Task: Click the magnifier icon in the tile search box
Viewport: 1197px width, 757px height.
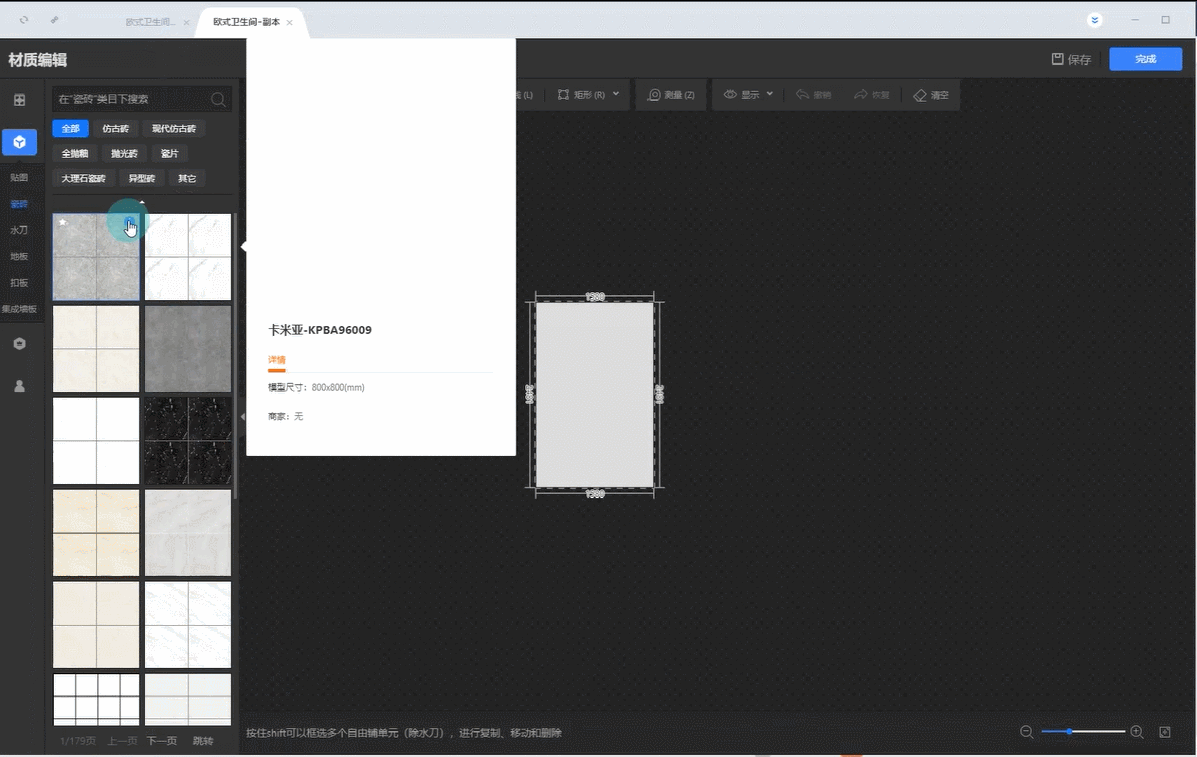Action: coord(218,99)
